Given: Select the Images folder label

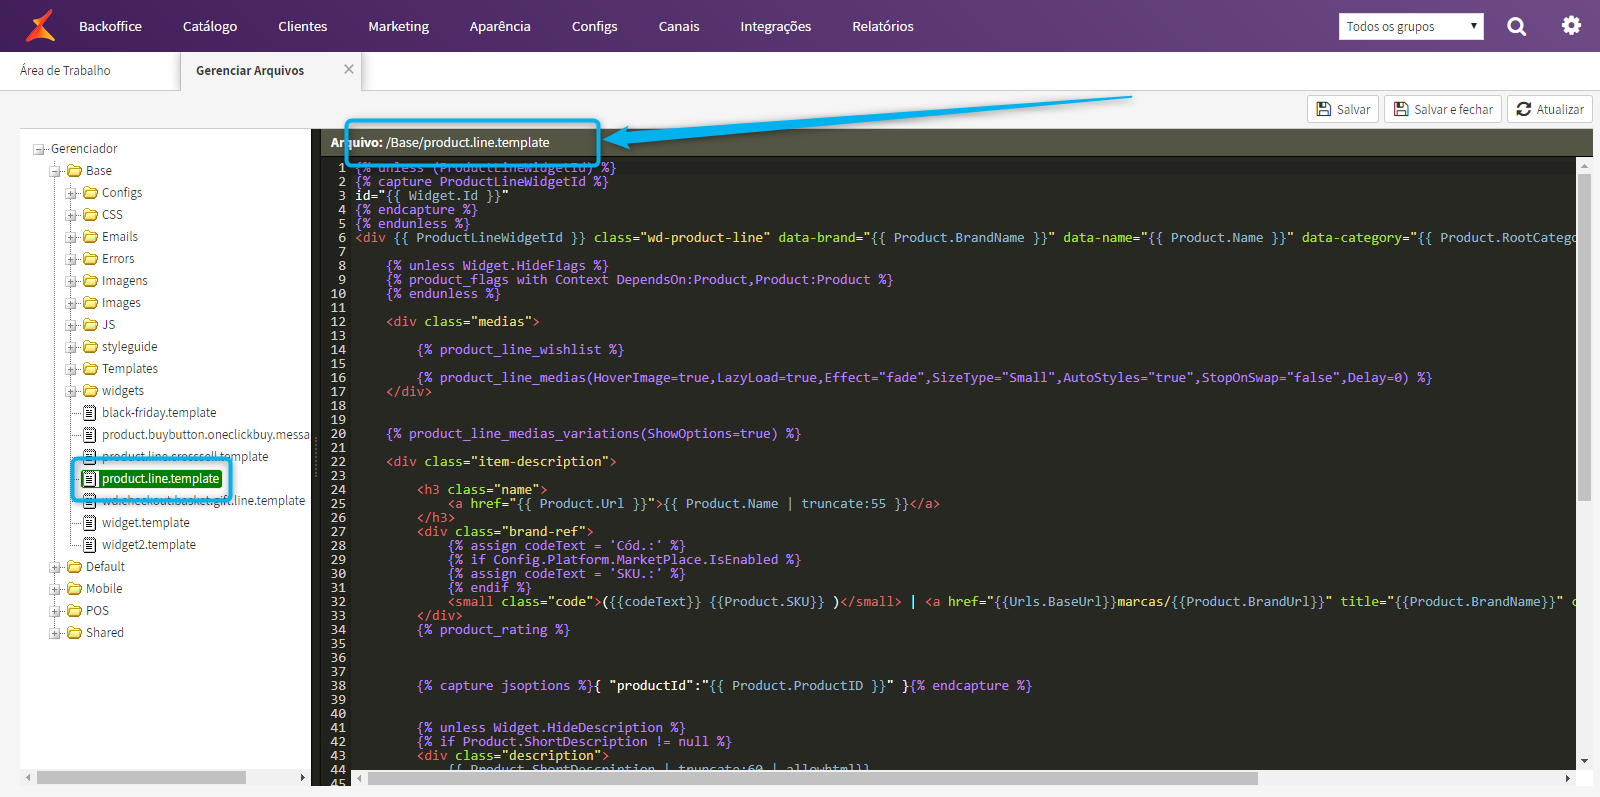Looking at the screenshot, I should coord(121,303).
